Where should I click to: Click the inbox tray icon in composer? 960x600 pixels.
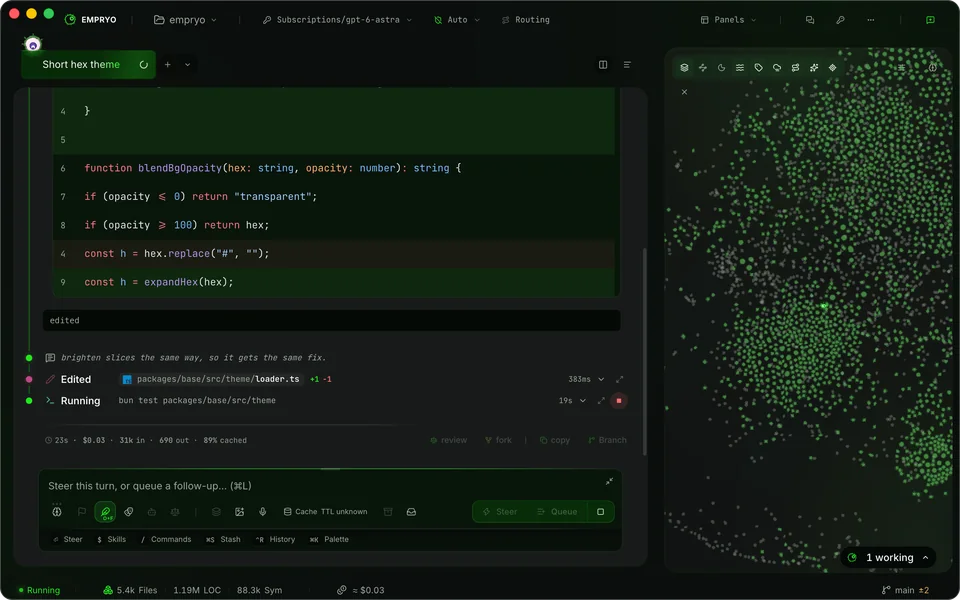[411, 512]
